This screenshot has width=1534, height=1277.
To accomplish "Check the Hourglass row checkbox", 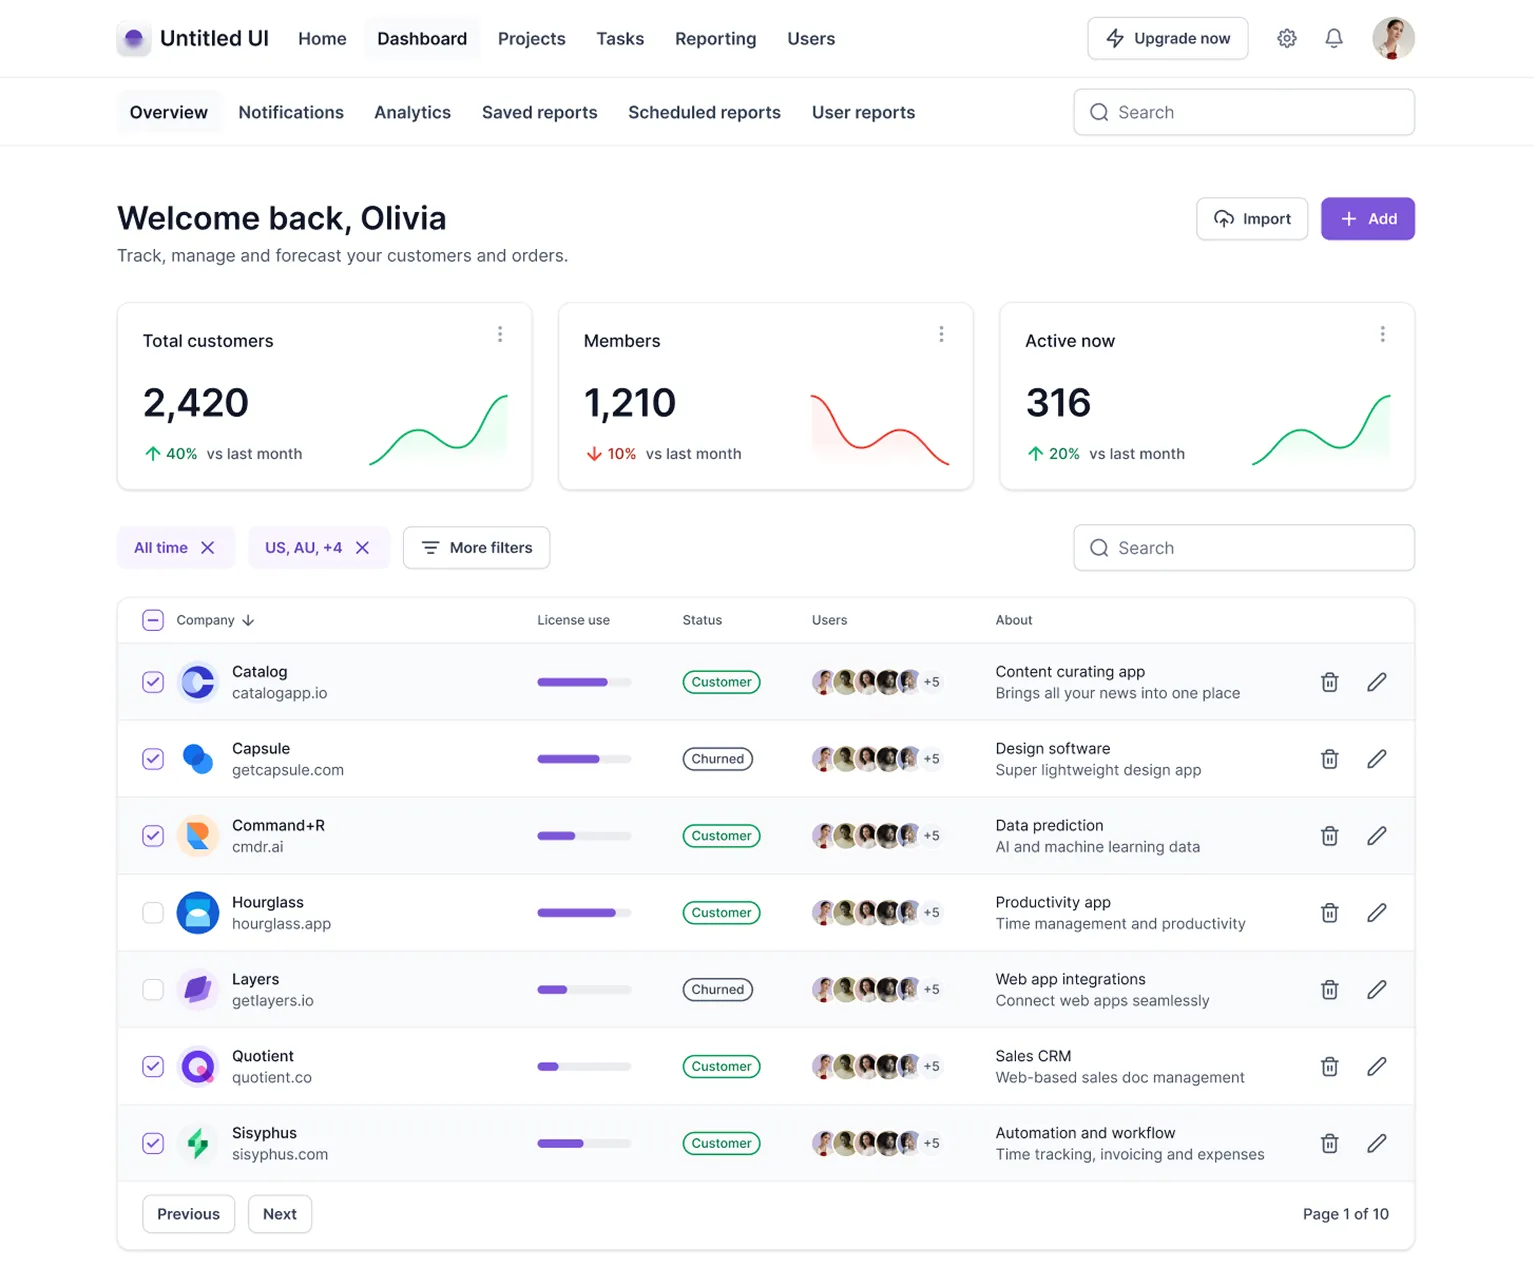I will [x=153, y=912].
